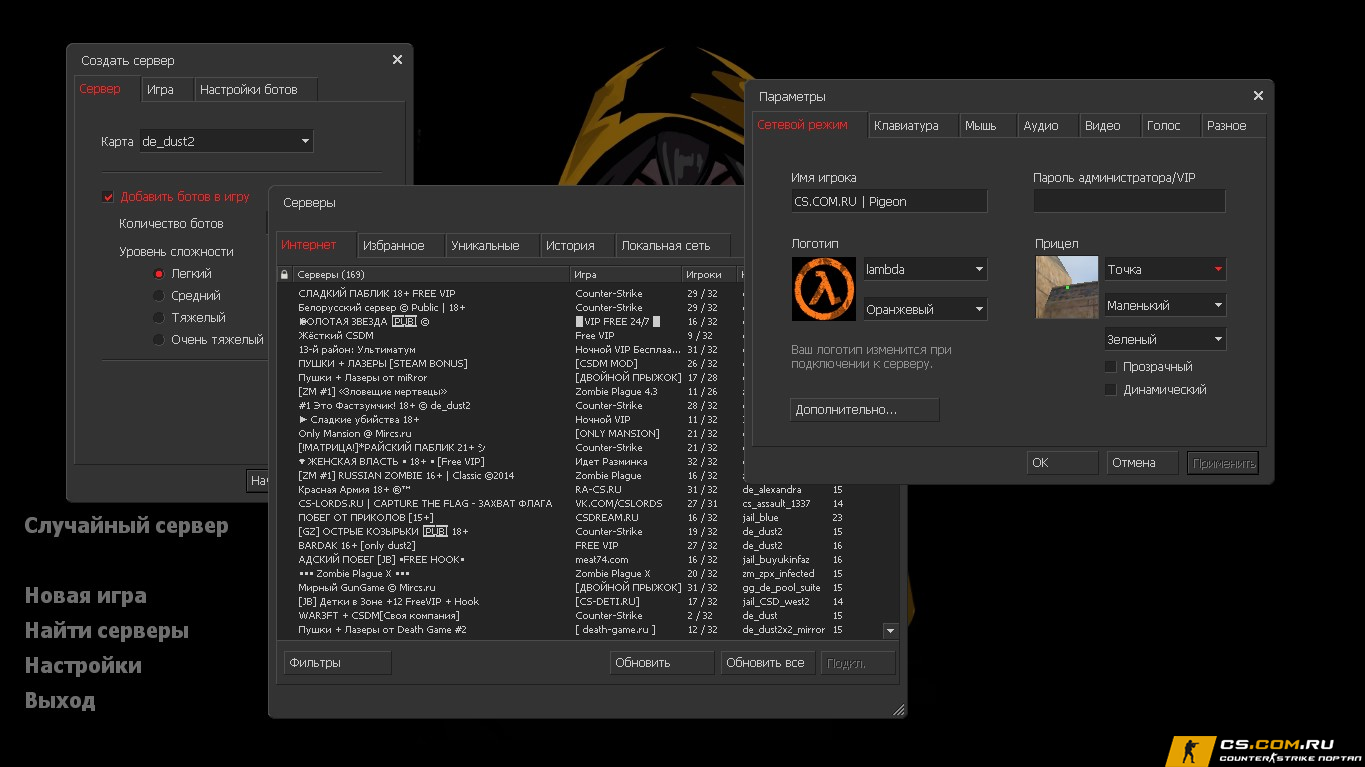Viewport: 1365px width, 767px height.
Task: Click the Применить button
Action: [x=1223, y=463]
